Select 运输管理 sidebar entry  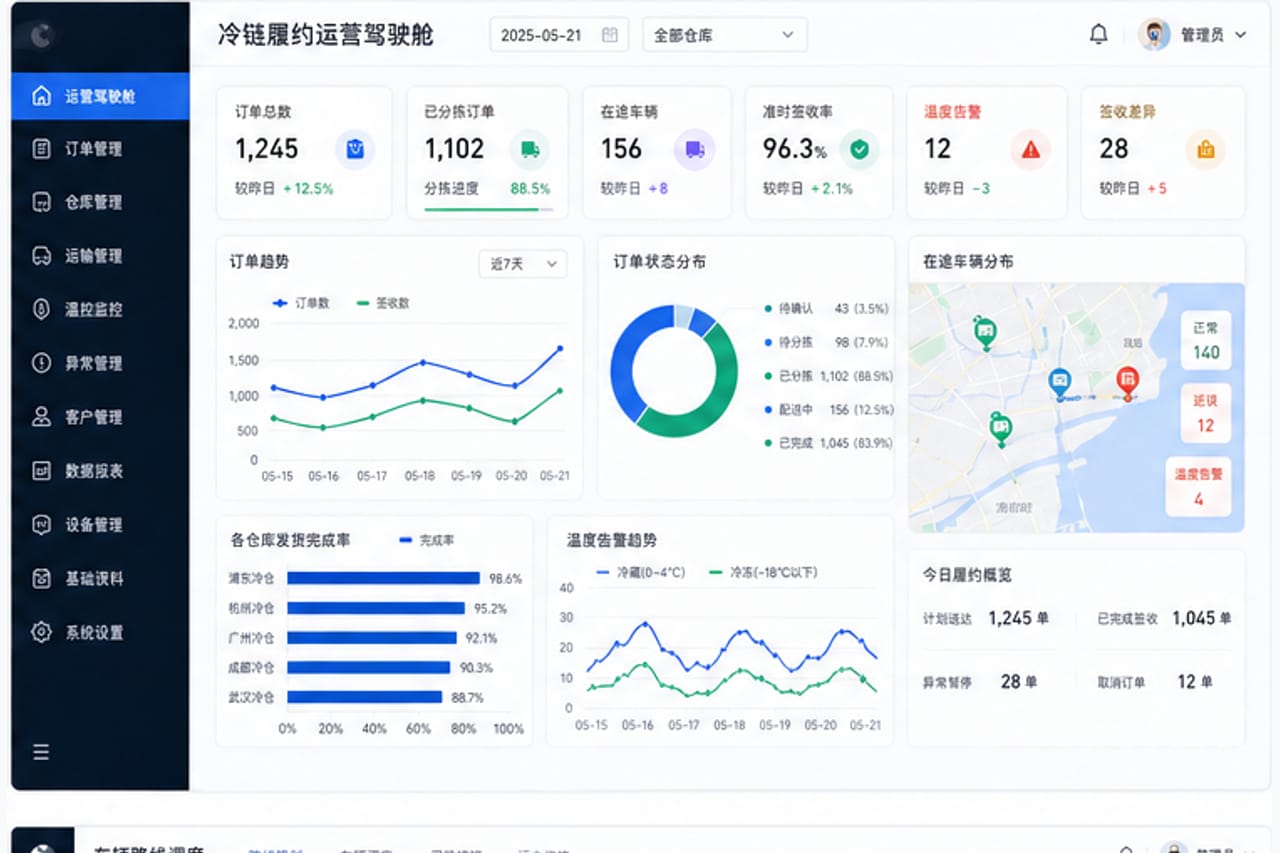click(x=100, y=256)
